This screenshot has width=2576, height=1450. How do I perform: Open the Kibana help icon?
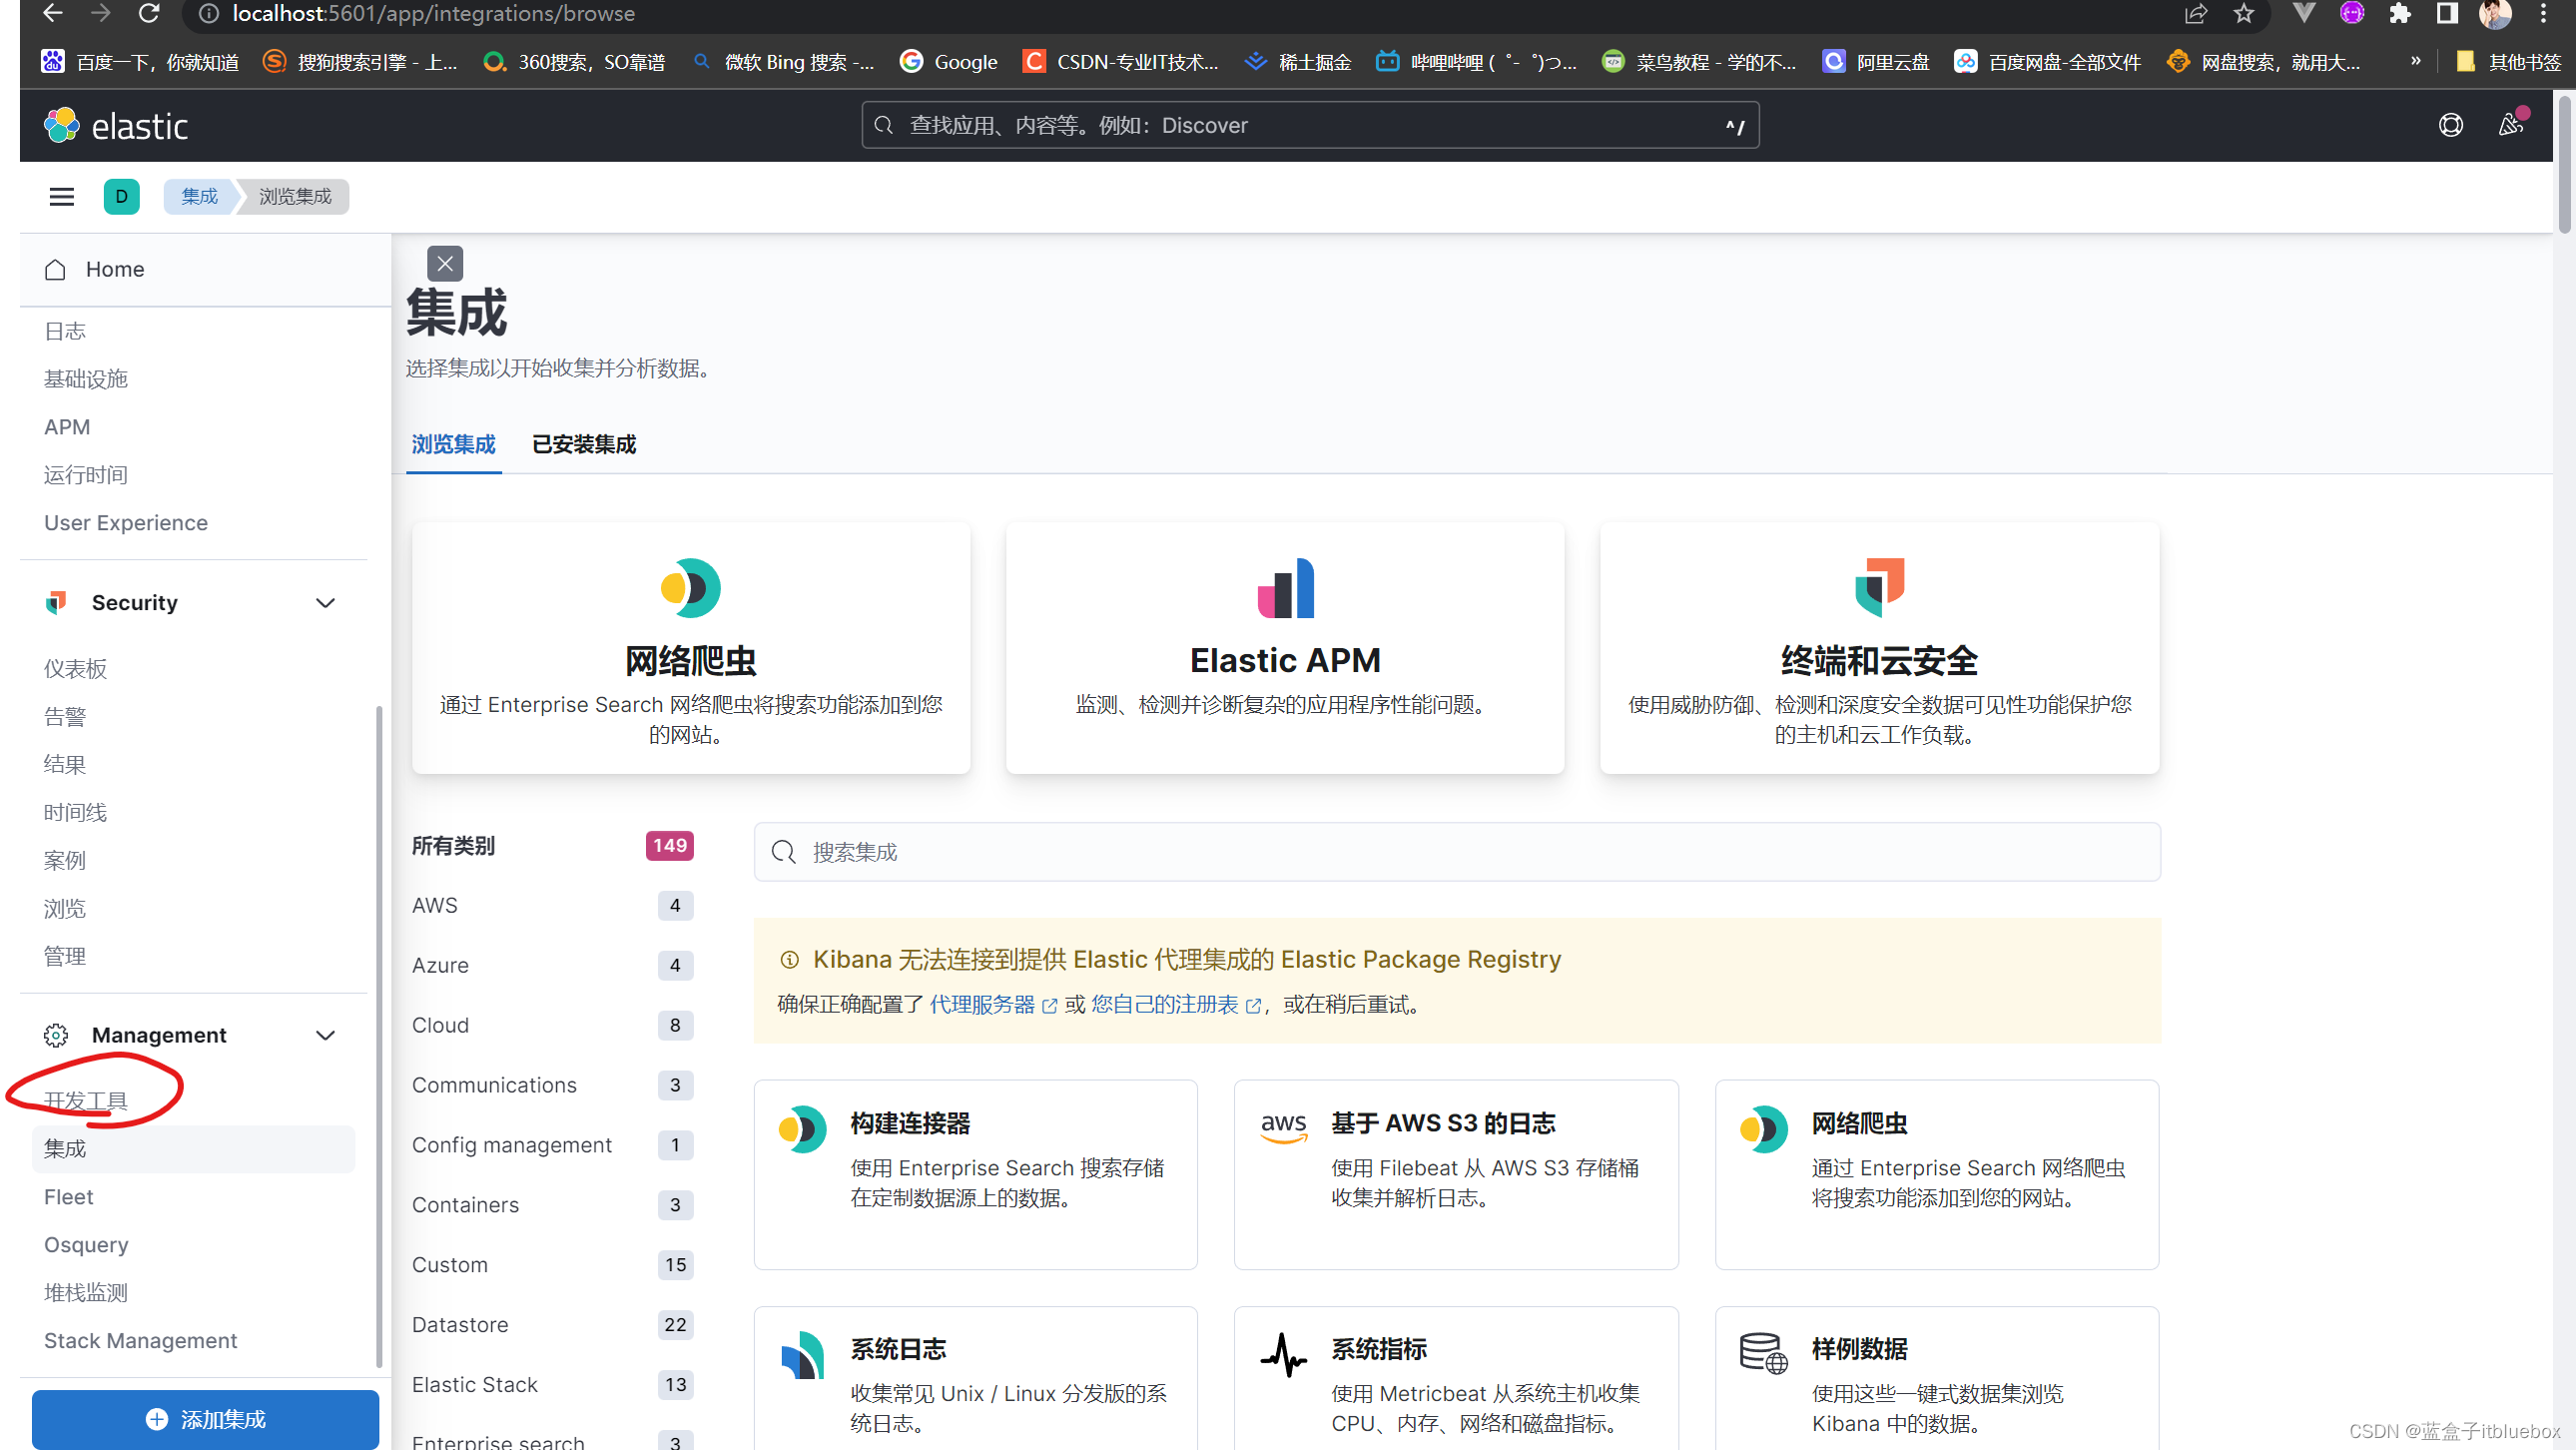(x=2451, y=125)
